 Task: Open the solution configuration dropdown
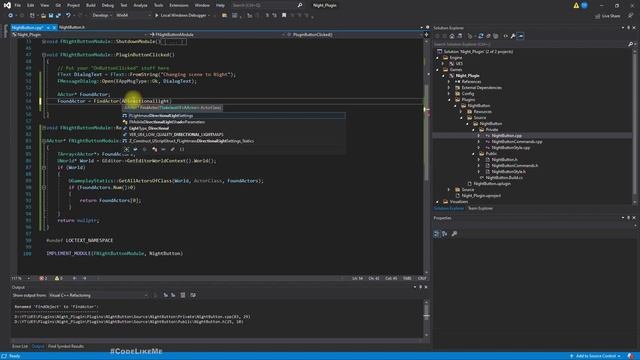pyautogui.click(x=101, y=16)
